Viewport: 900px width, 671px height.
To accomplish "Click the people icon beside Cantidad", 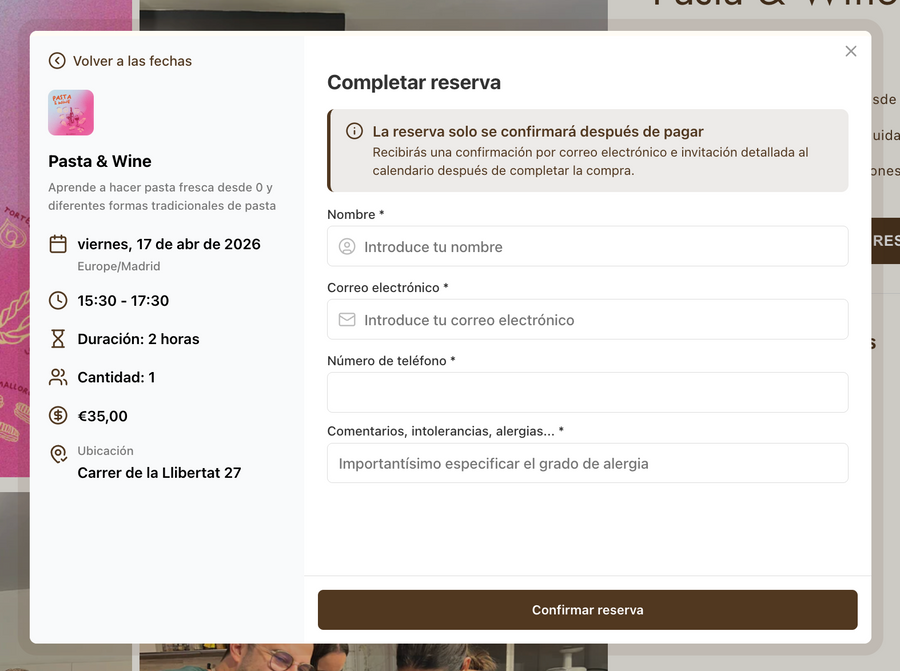I will [58, 377].
